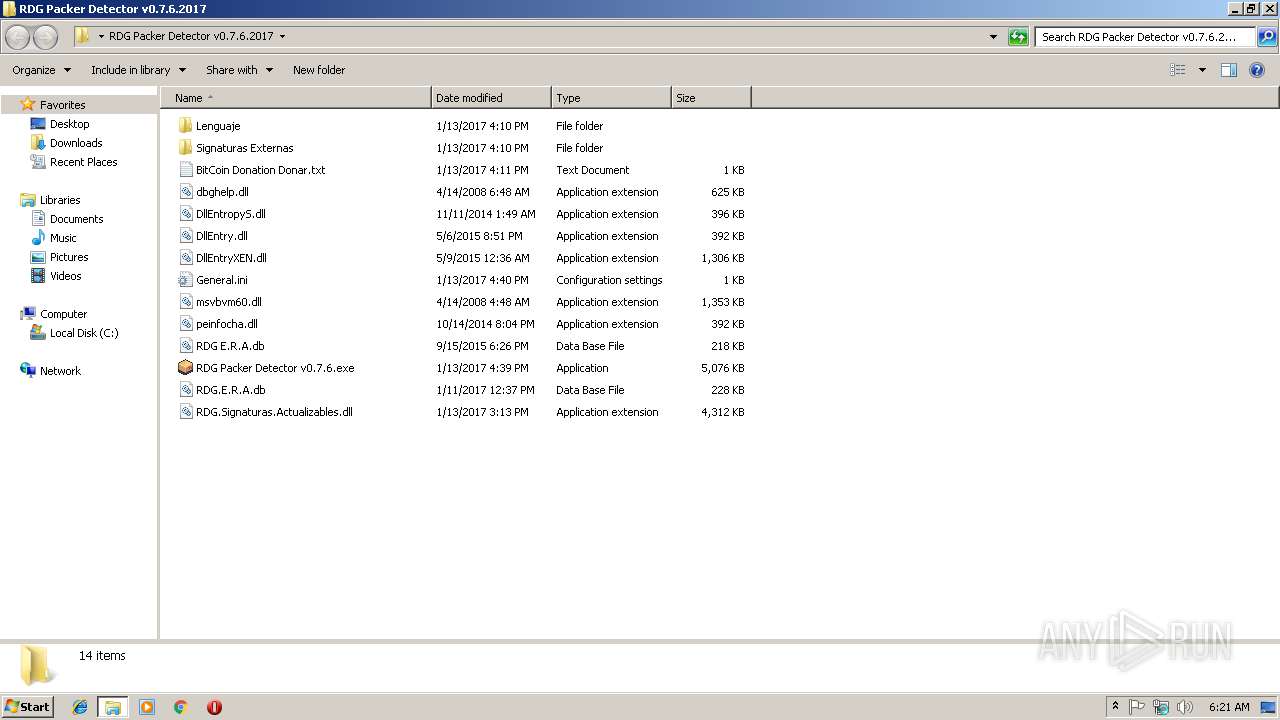Open the Share with dropdown

pyautogui.click(x=239, y=70)
